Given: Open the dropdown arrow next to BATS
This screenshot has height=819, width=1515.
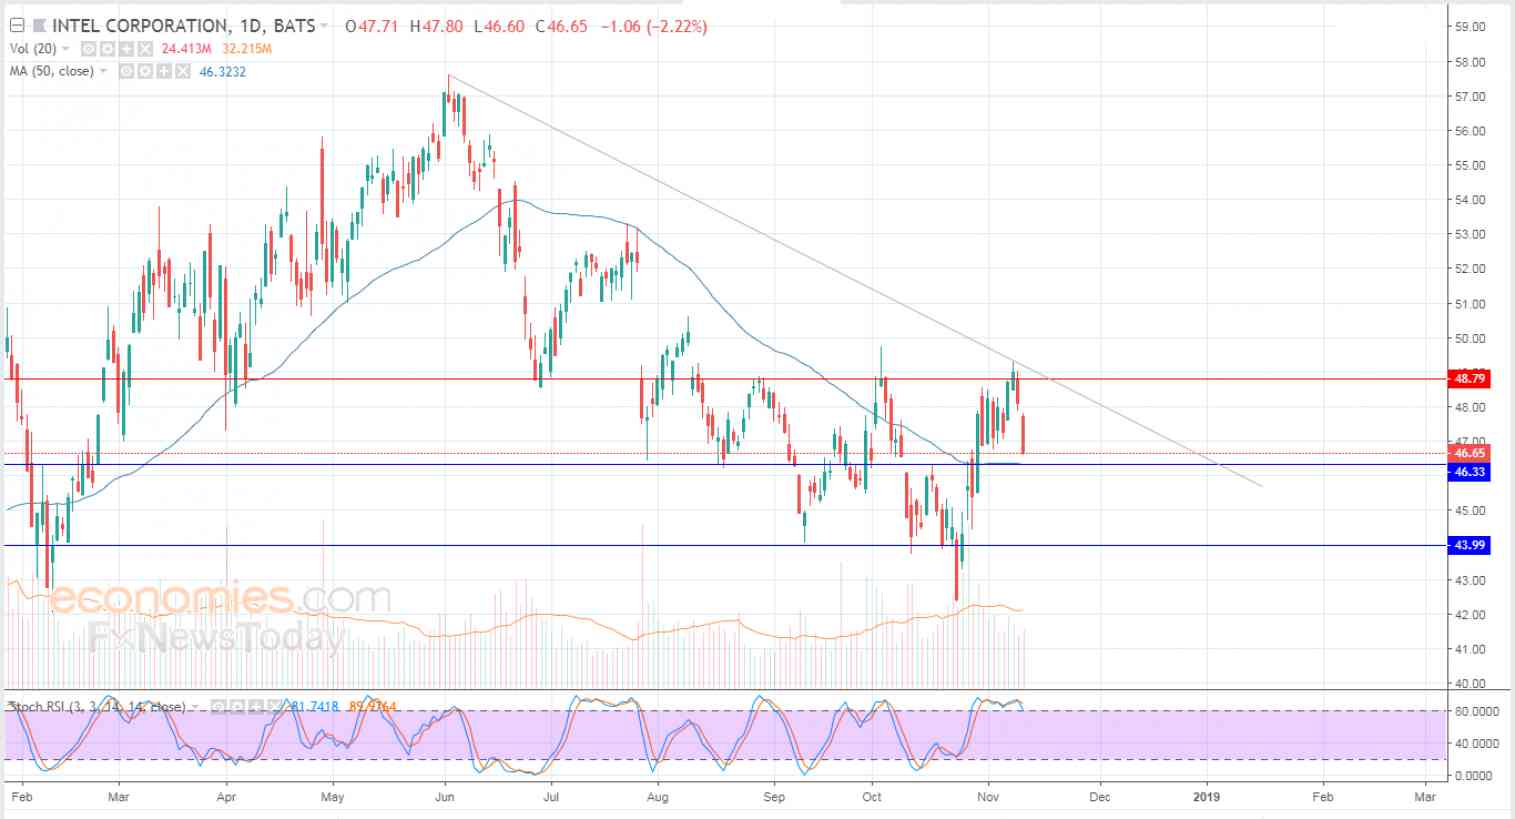Looking at the screenshot, I should click(323, 25).
